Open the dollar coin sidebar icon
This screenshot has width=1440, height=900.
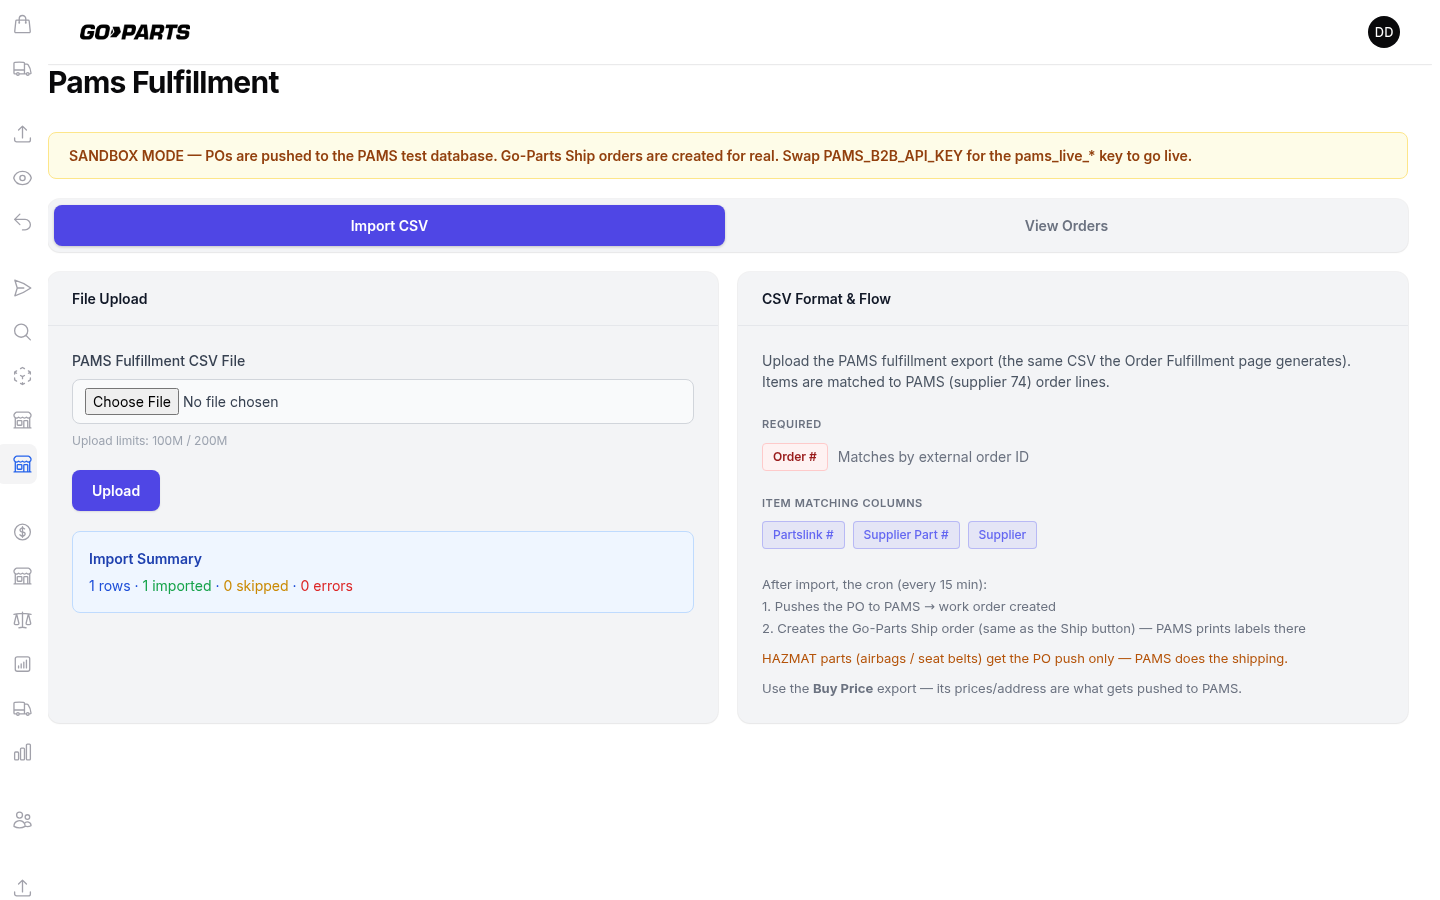pos(22,532)
